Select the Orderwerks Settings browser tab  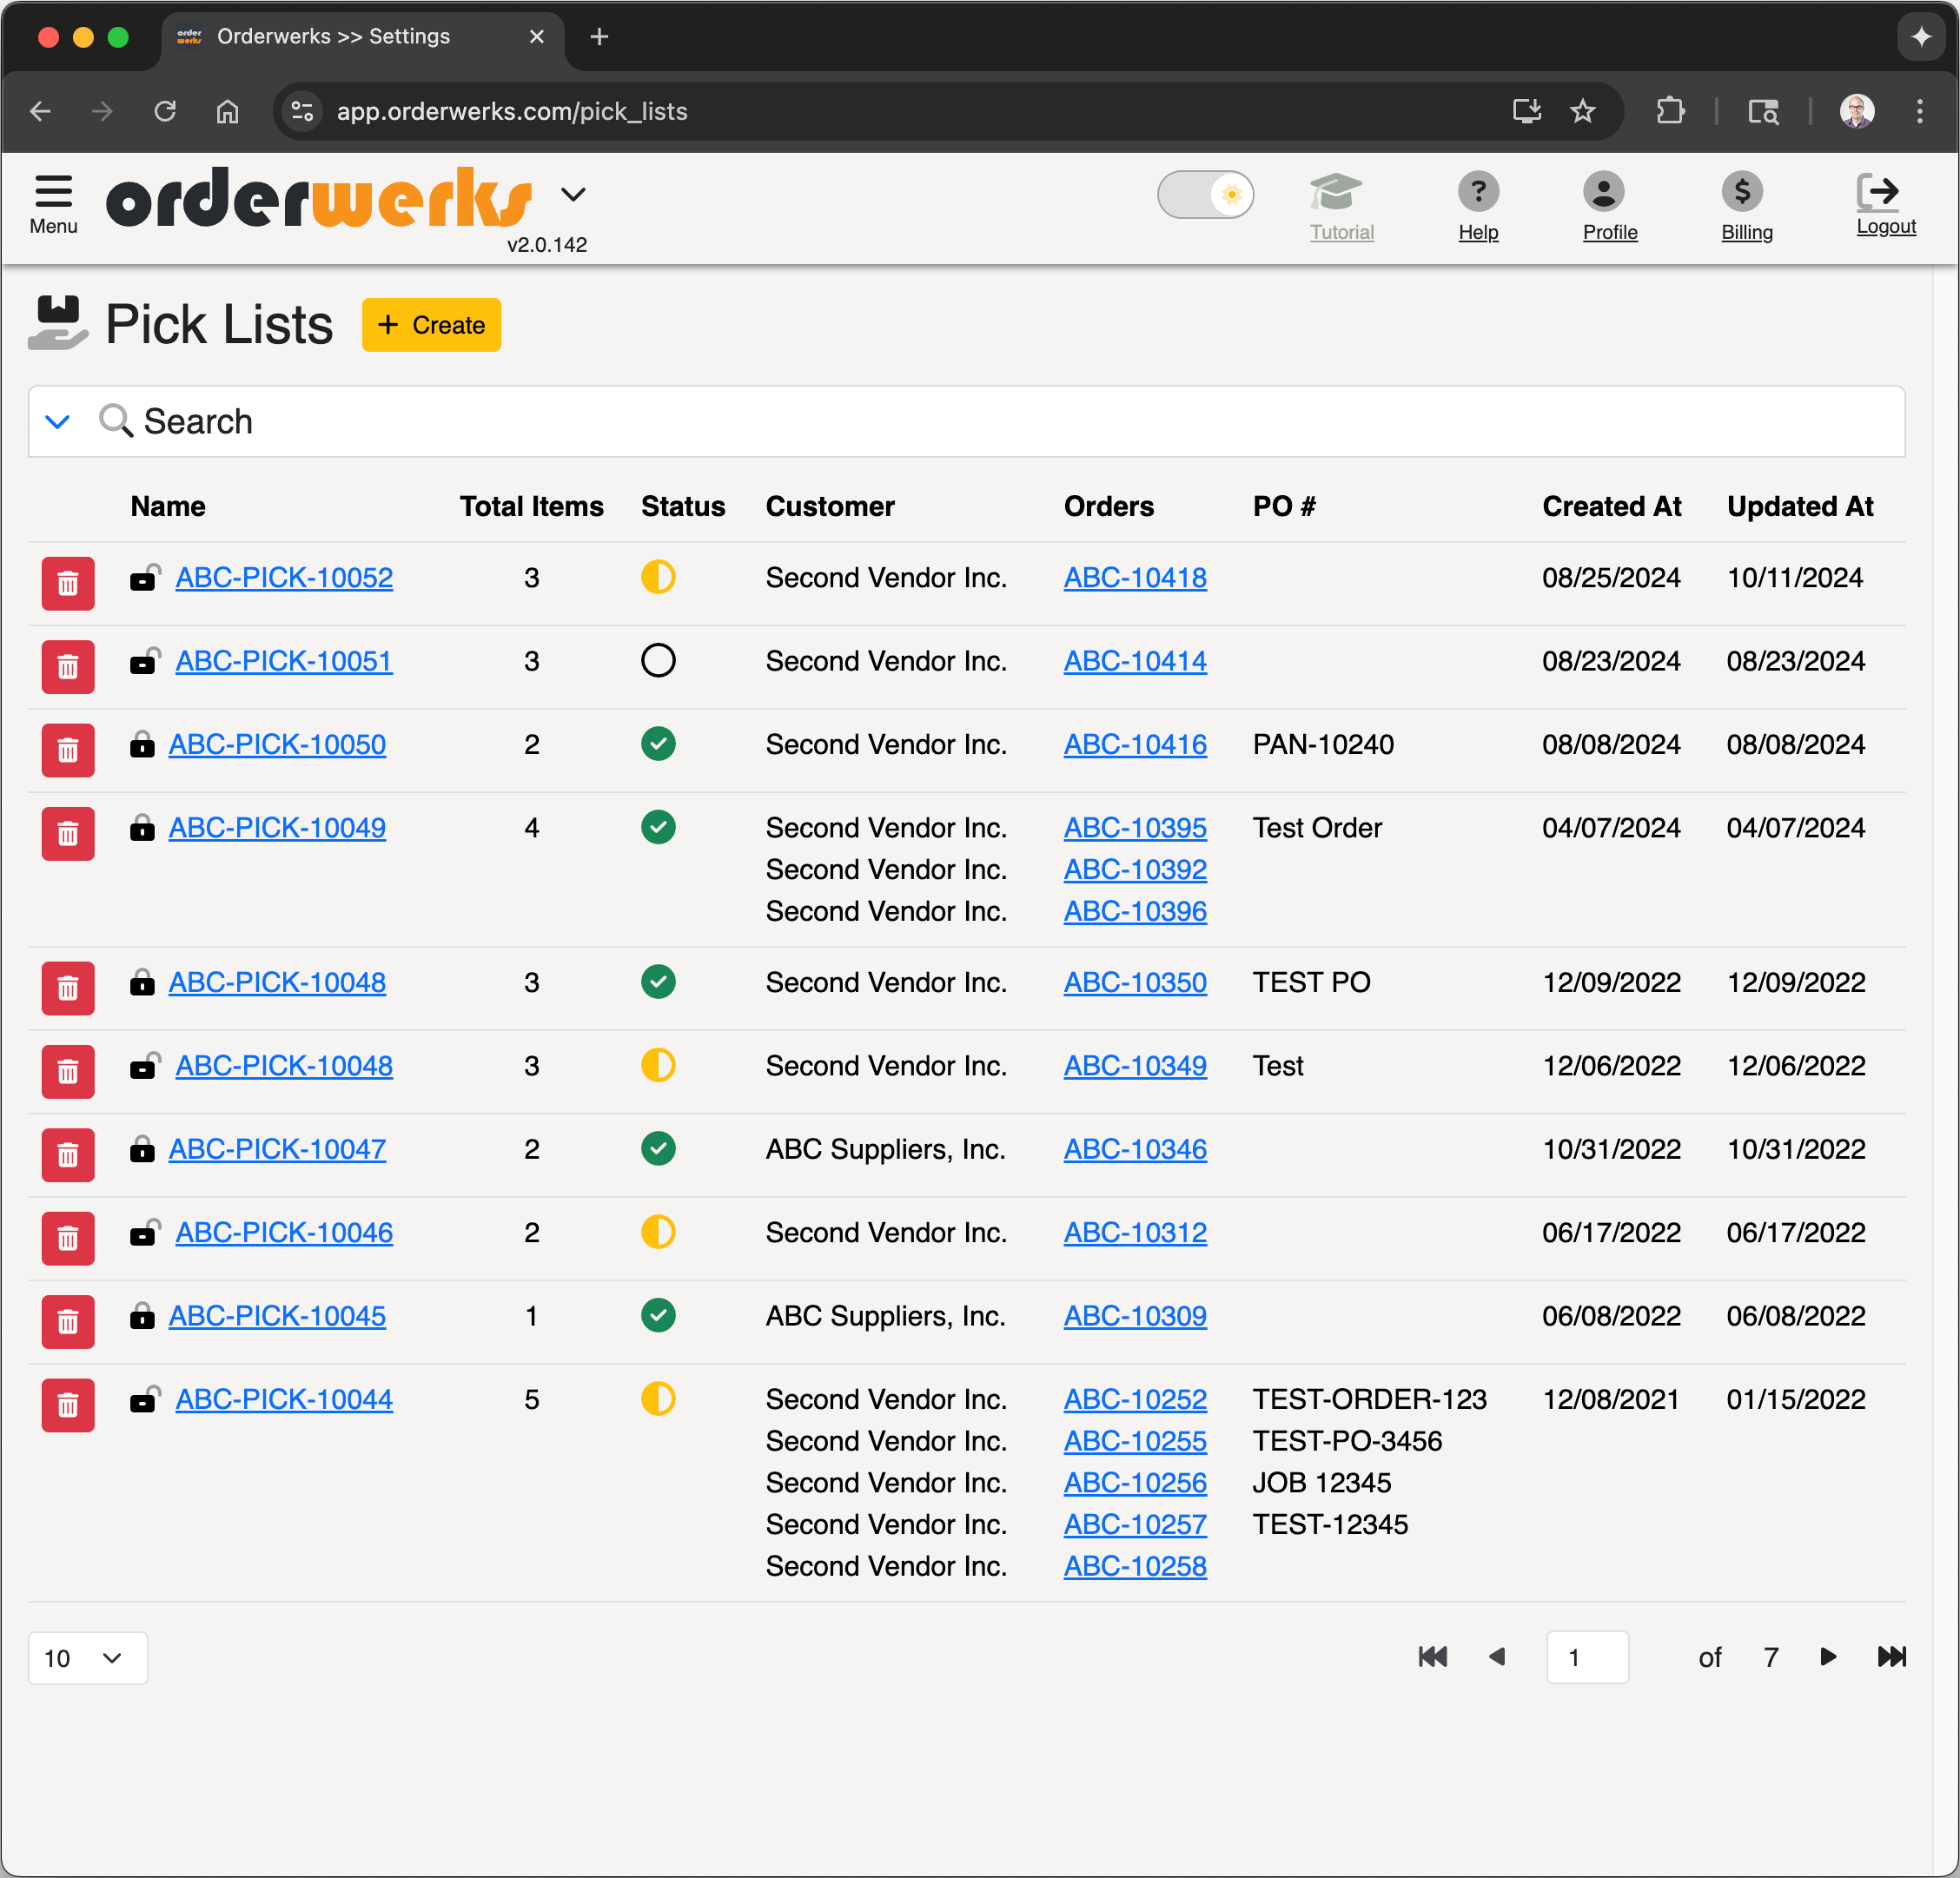pyautogui.click(x=330, y=36)
